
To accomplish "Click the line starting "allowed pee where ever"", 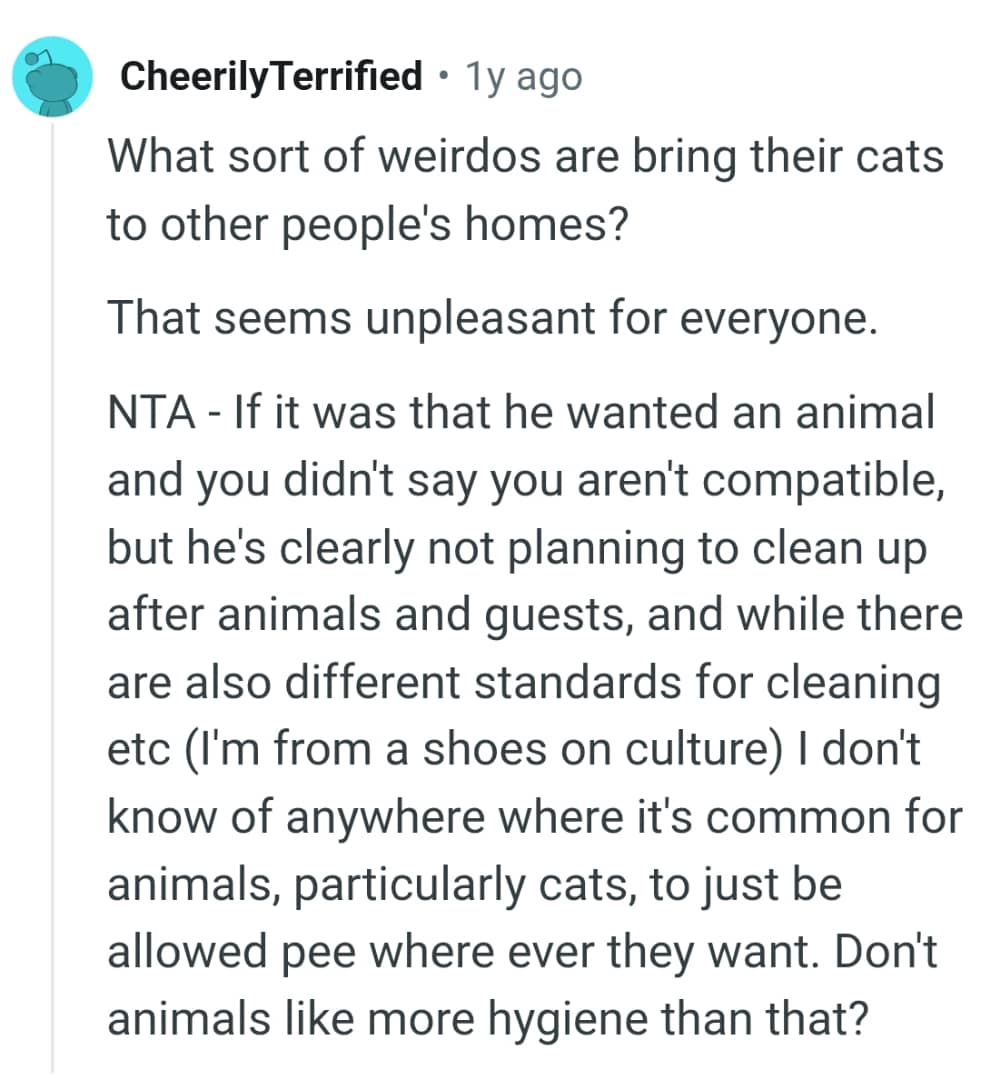I will coord(522,953).
